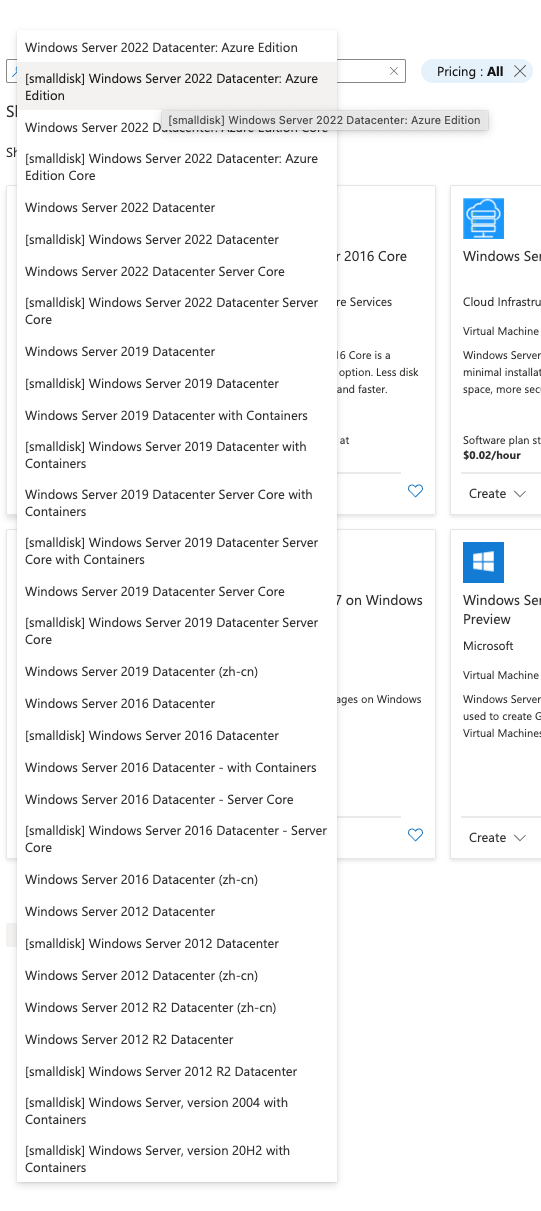Remove the Pricing : All filter
The image size is (541, 1211).
pyautogui.click(x=520, y=71)
